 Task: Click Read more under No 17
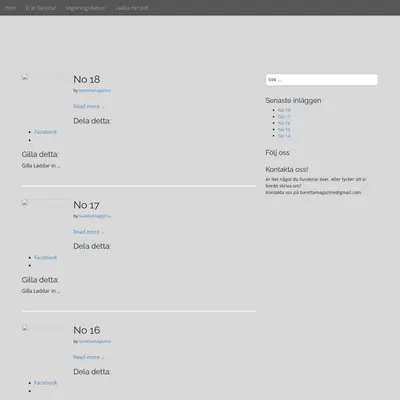coord(89,232)
